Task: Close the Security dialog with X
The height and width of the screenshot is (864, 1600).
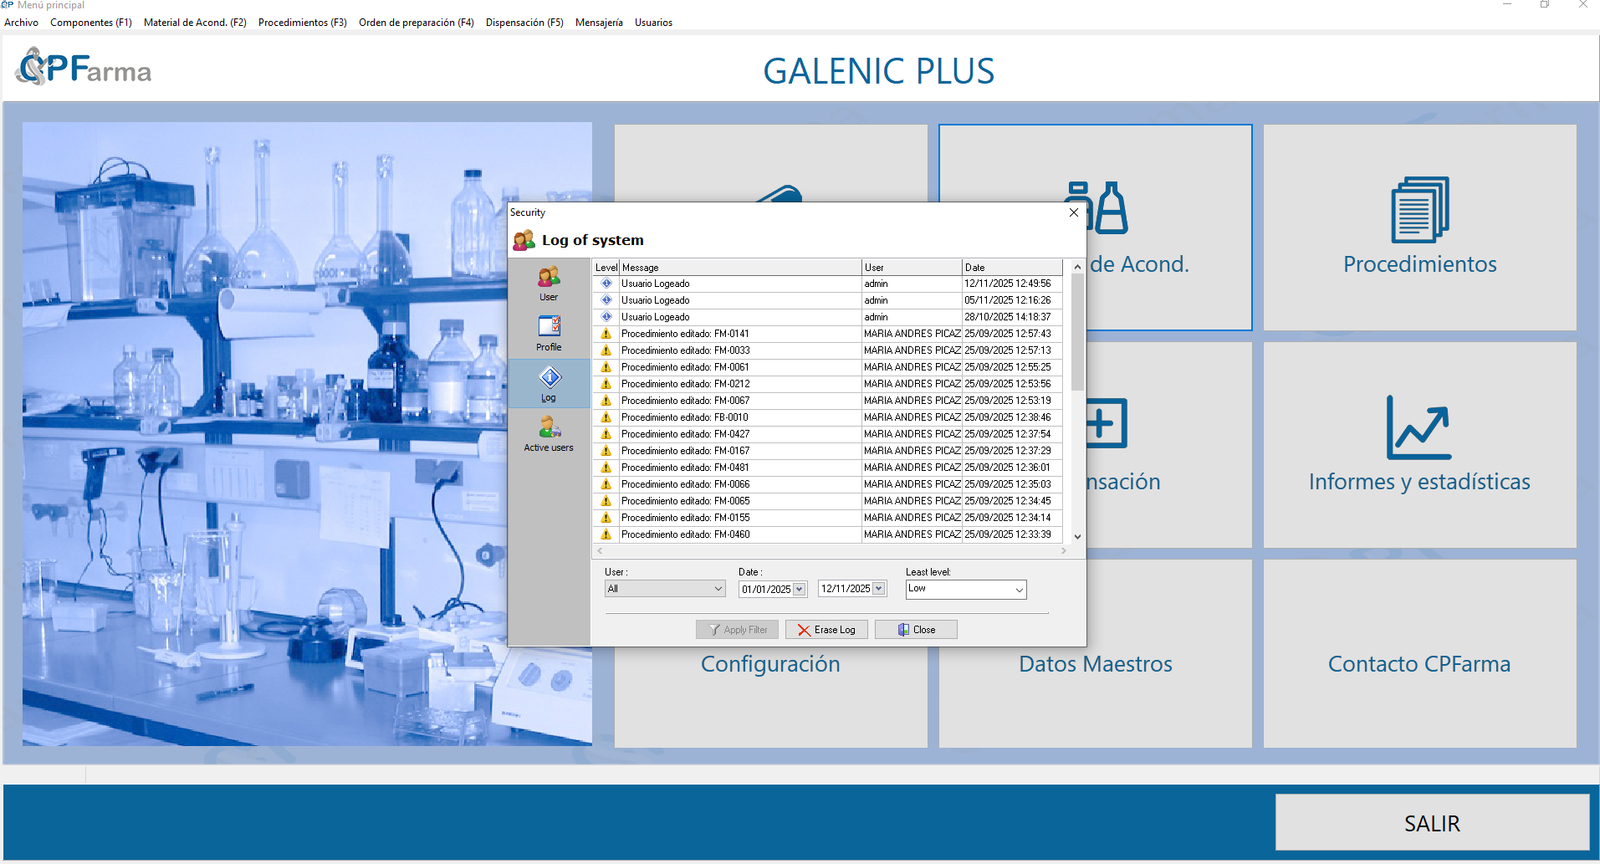Action: tap(1073, 212)
